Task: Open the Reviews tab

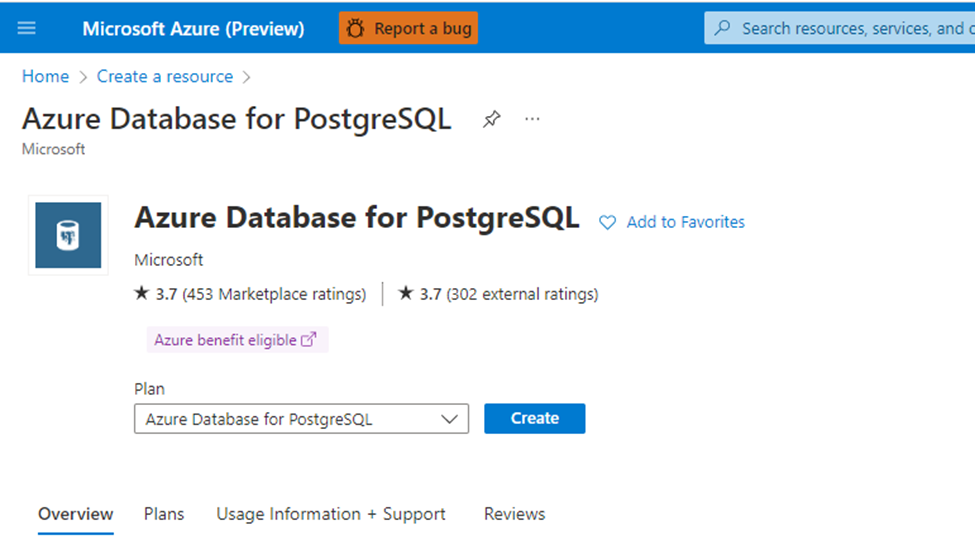Action: tap(515, 514)
